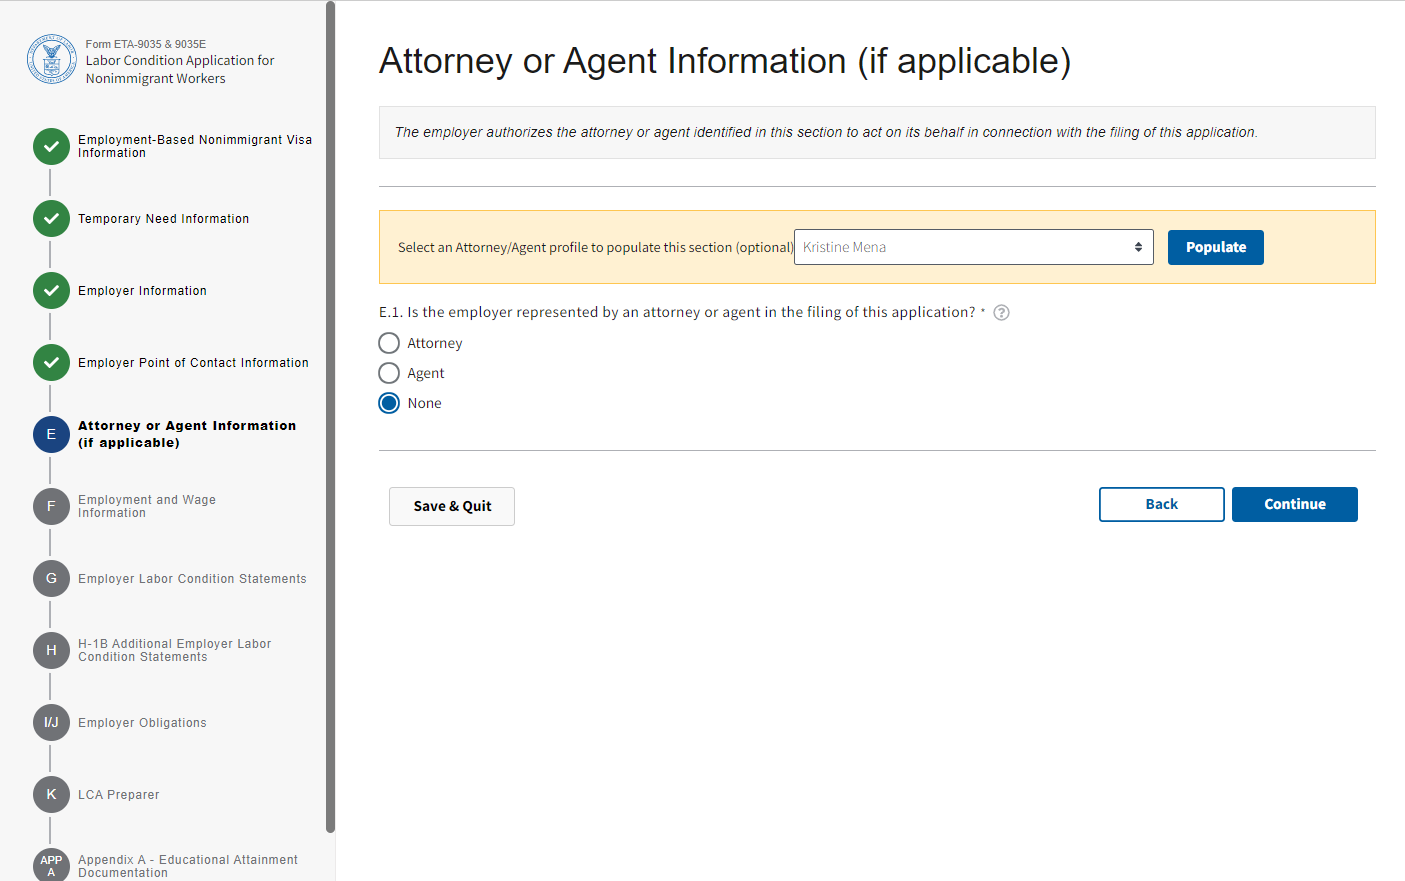The width and height of the screenshot is (1405, 881).
Task: Open Employer Labor Condition Statements section
Action: click(192, 579)
